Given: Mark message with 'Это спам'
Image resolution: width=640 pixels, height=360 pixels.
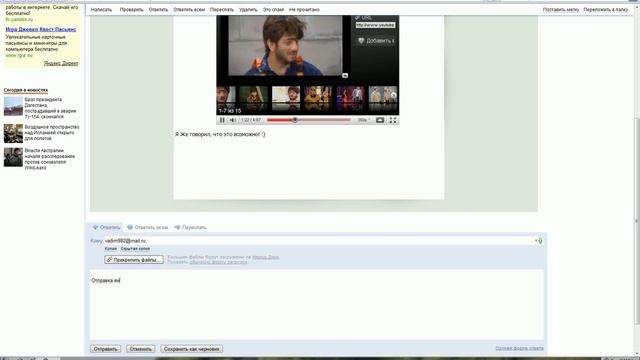Looking at the screenshot, I should (273, 9).
